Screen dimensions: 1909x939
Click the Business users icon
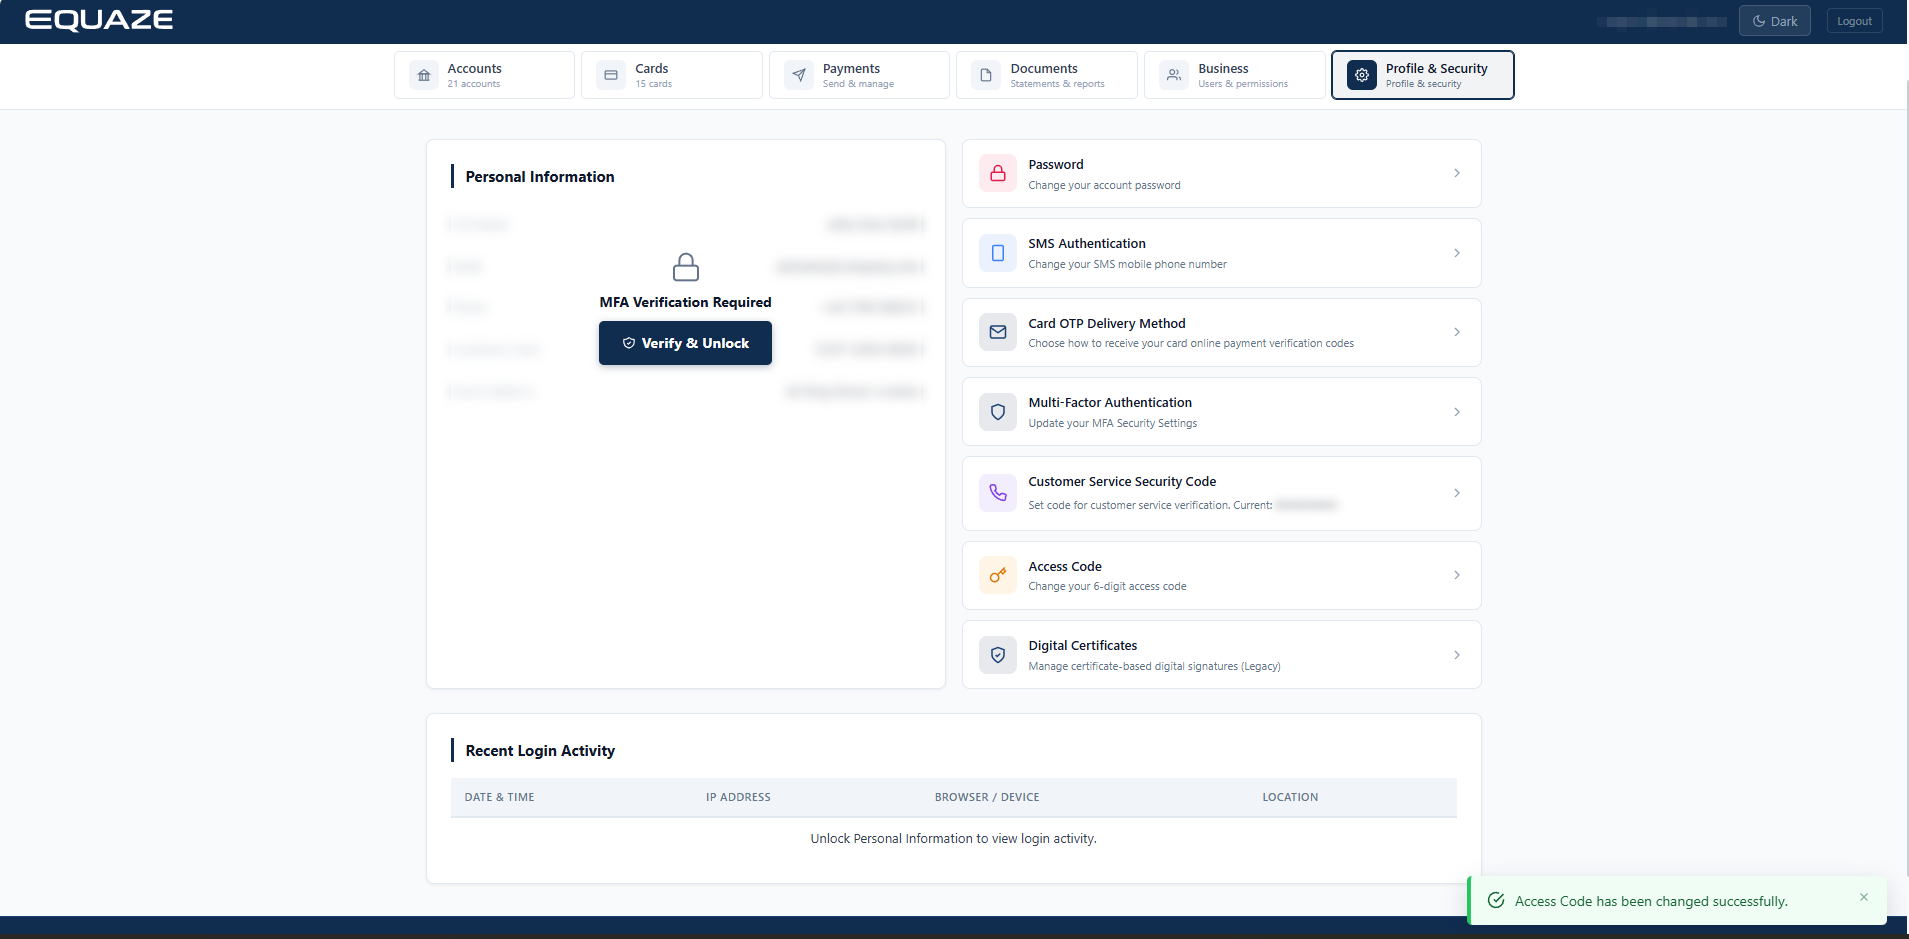1174,75
